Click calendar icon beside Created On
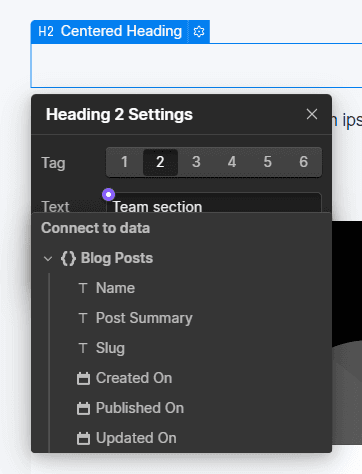The image size is (362, 474). (83, 379)
